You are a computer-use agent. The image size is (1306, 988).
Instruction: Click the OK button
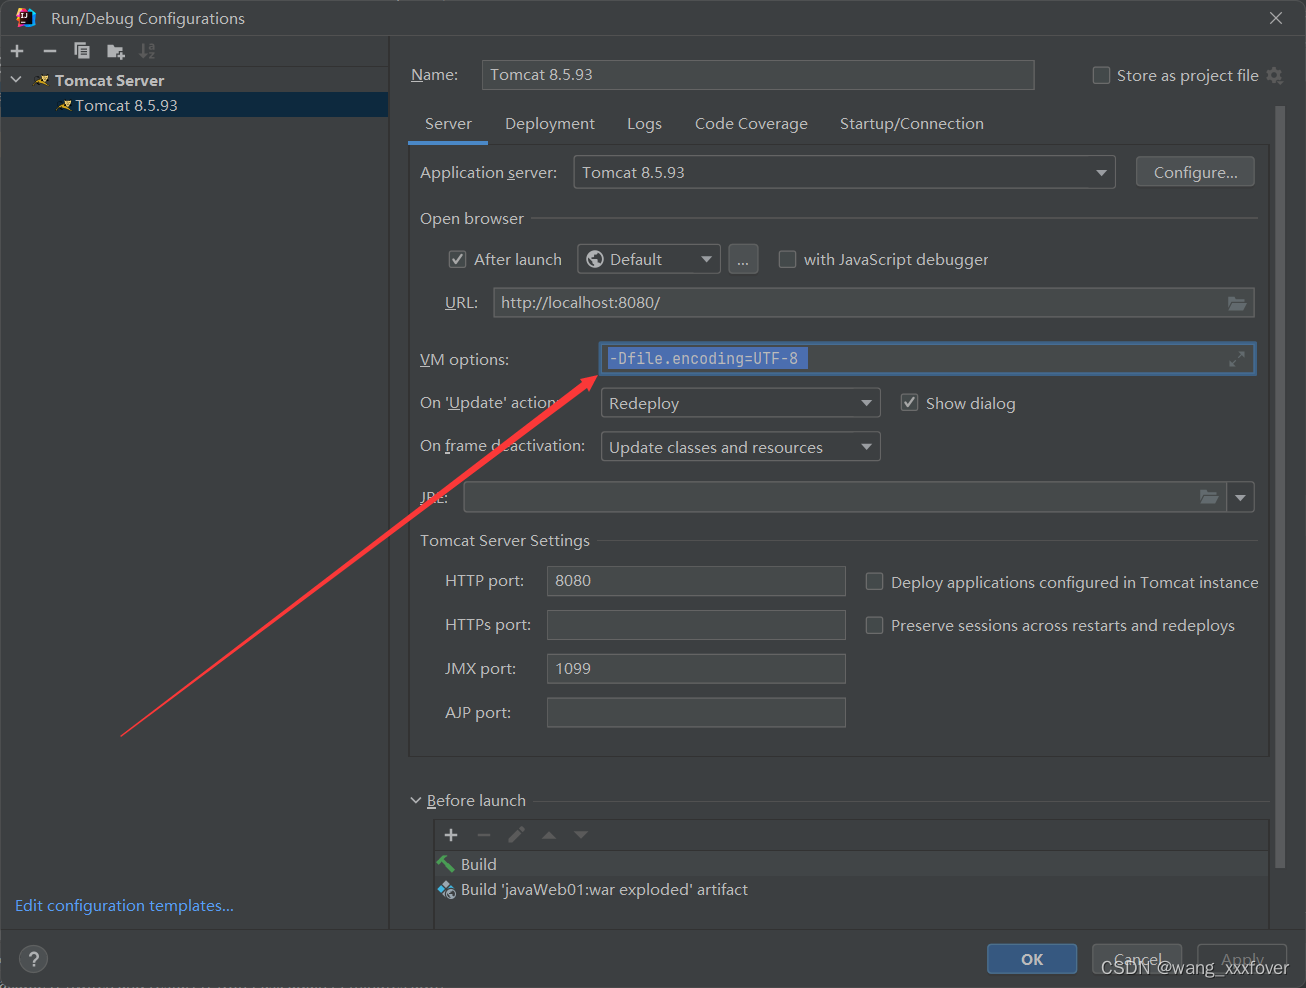[1032, 959]
